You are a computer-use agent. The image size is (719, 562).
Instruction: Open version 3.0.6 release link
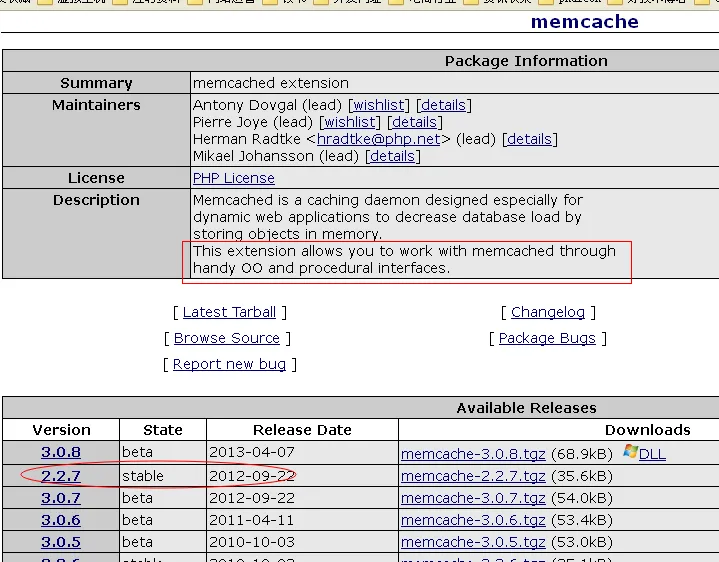[61, 520]
